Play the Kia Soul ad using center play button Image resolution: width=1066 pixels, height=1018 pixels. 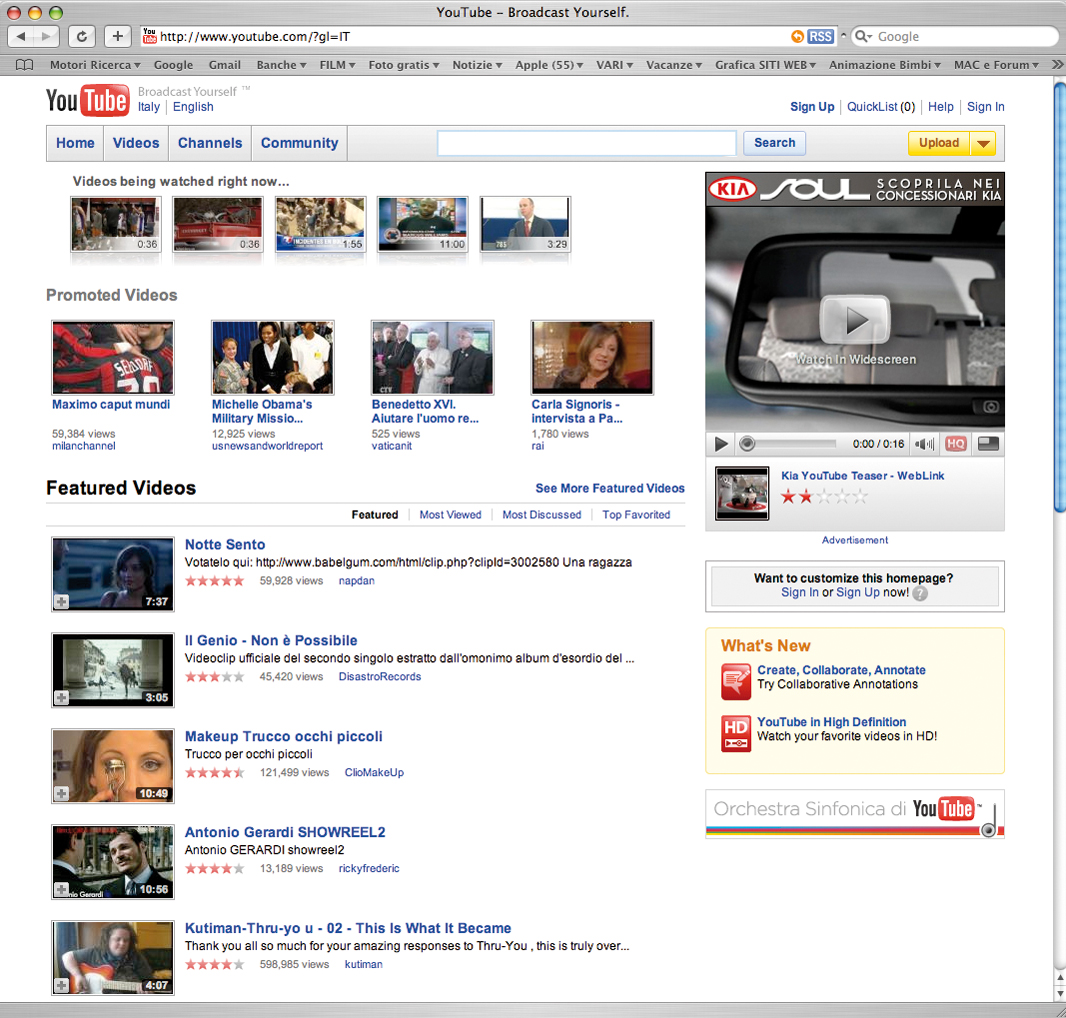[855, 320]
